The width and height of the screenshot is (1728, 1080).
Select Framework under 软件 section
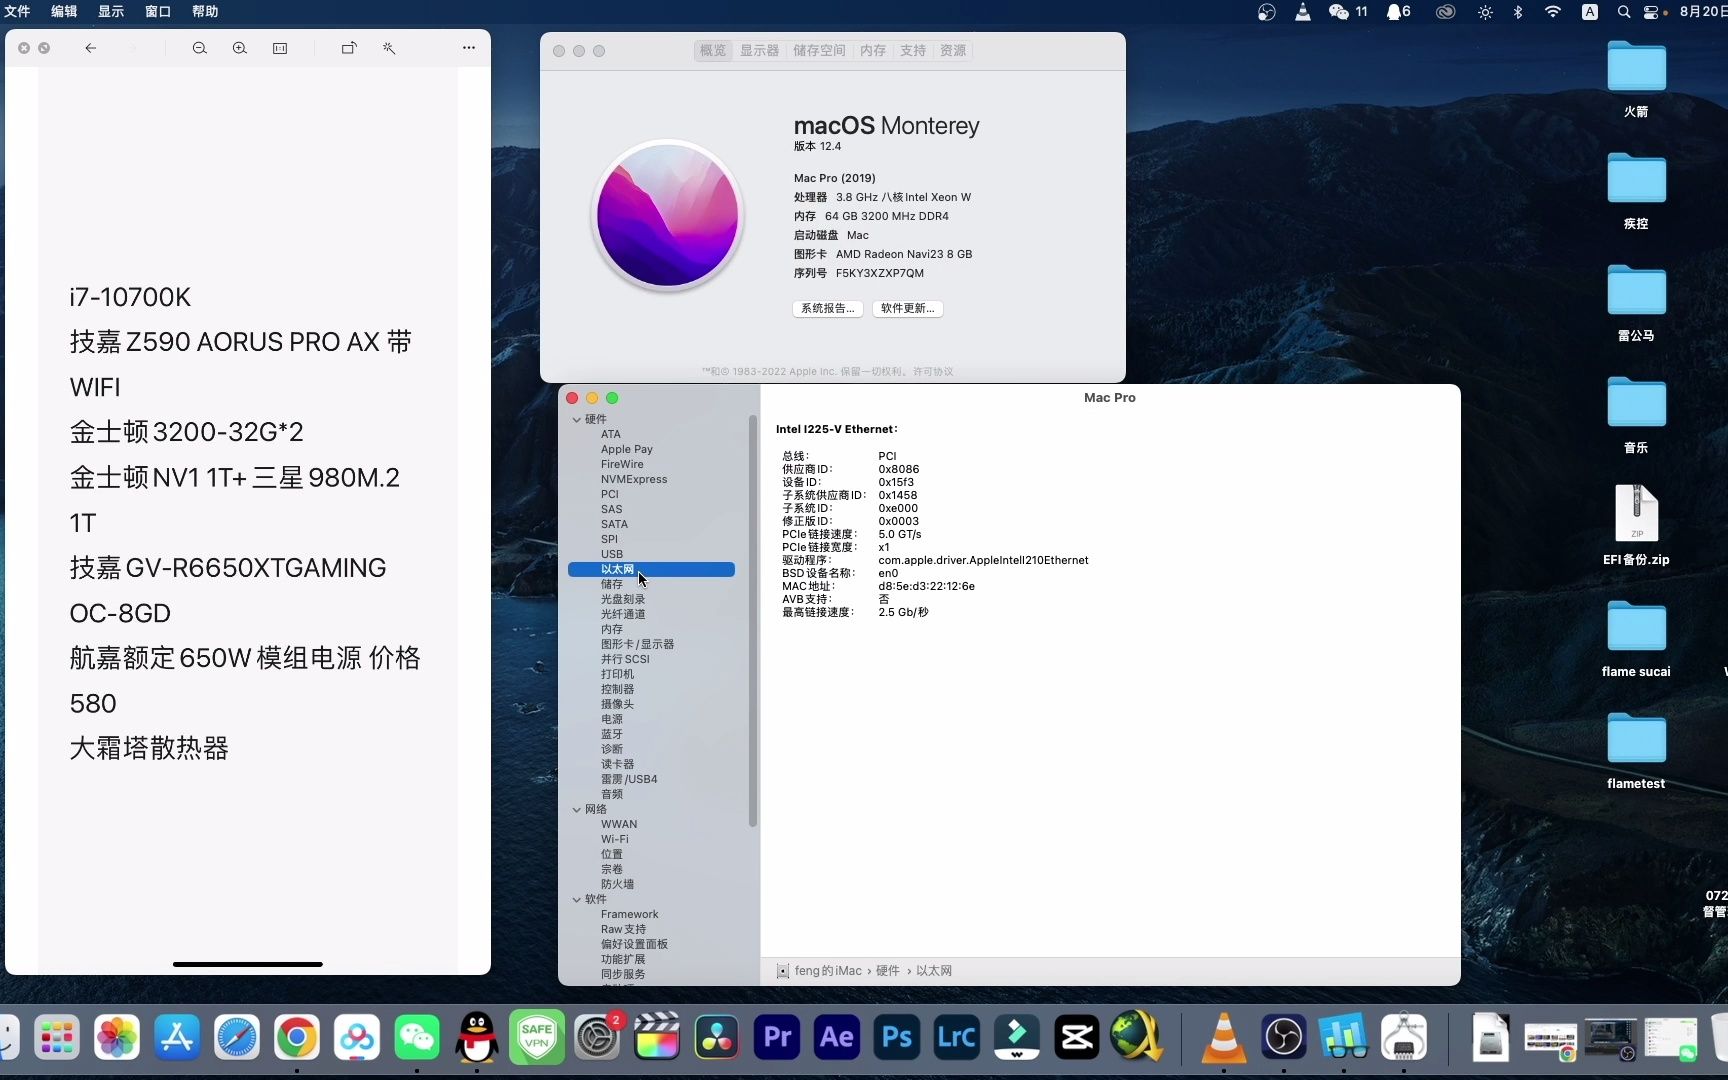pos(630,914)
